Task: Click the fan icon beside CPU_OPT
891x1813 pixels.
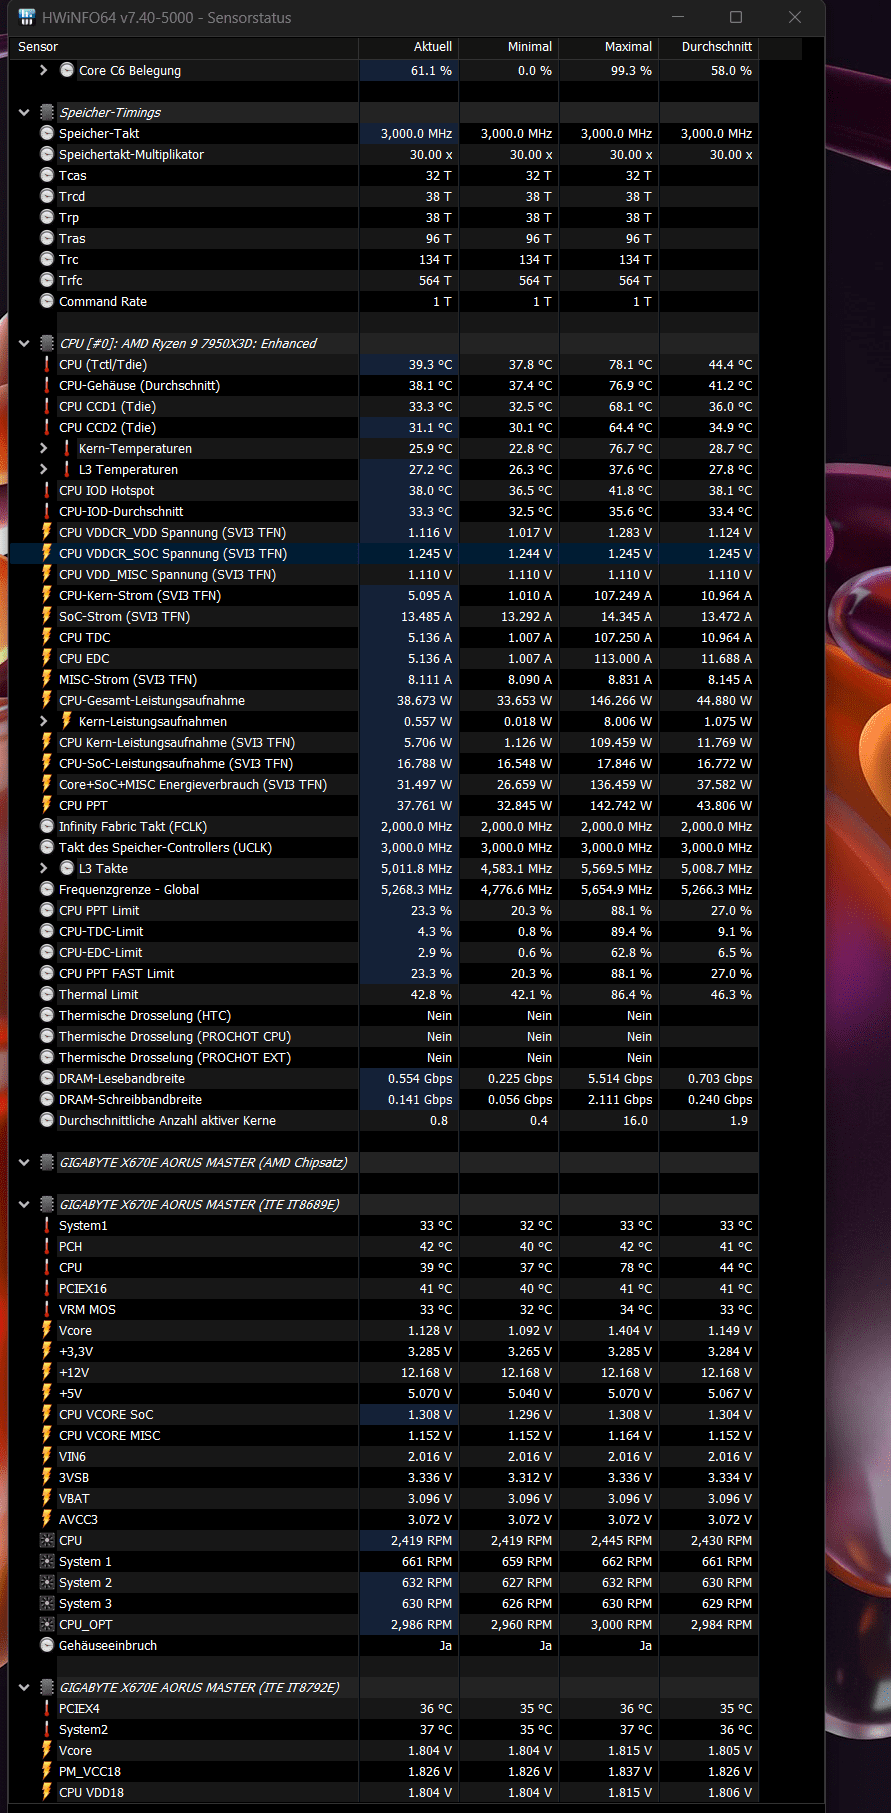Action: [47, 1624]
